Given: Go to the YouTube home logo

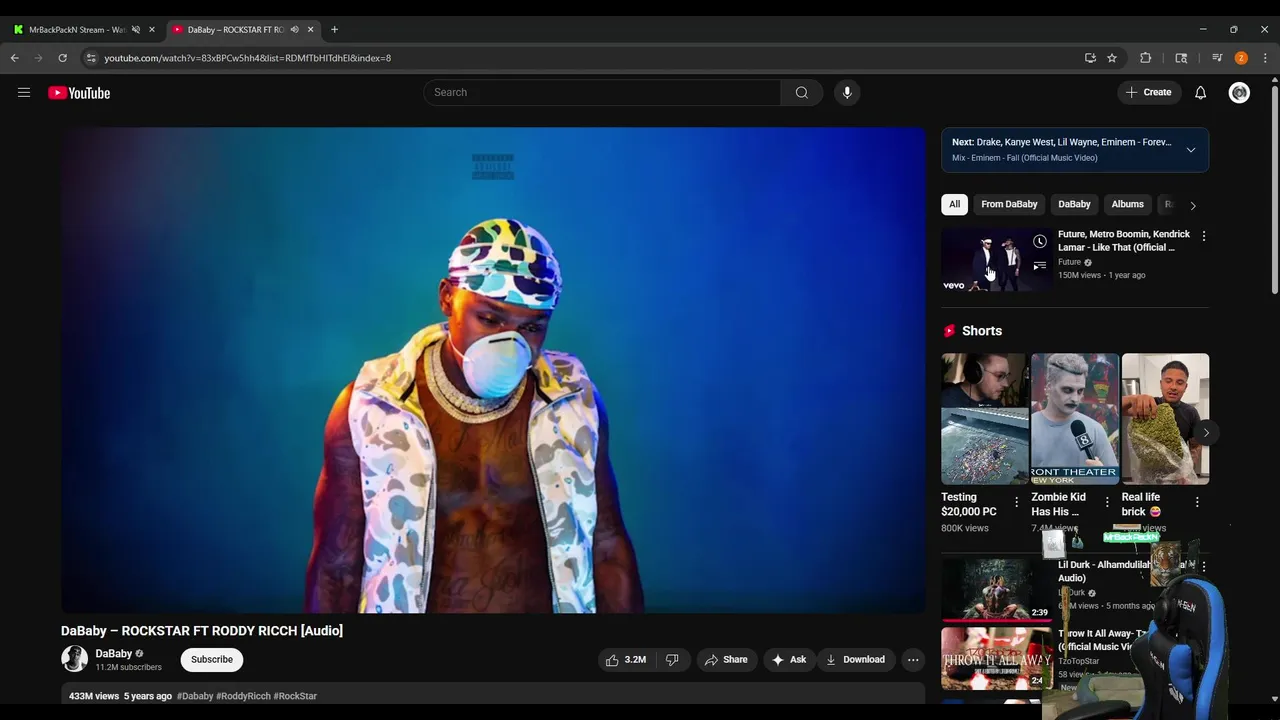Looking at the screenshot, I should click(x=79, y=93).
